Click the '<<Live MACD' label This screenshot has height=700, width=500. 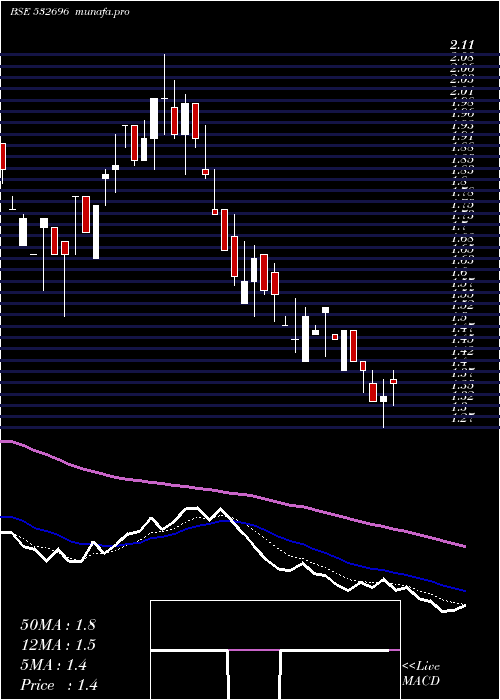pyautogui.click(x=421, y=674)
